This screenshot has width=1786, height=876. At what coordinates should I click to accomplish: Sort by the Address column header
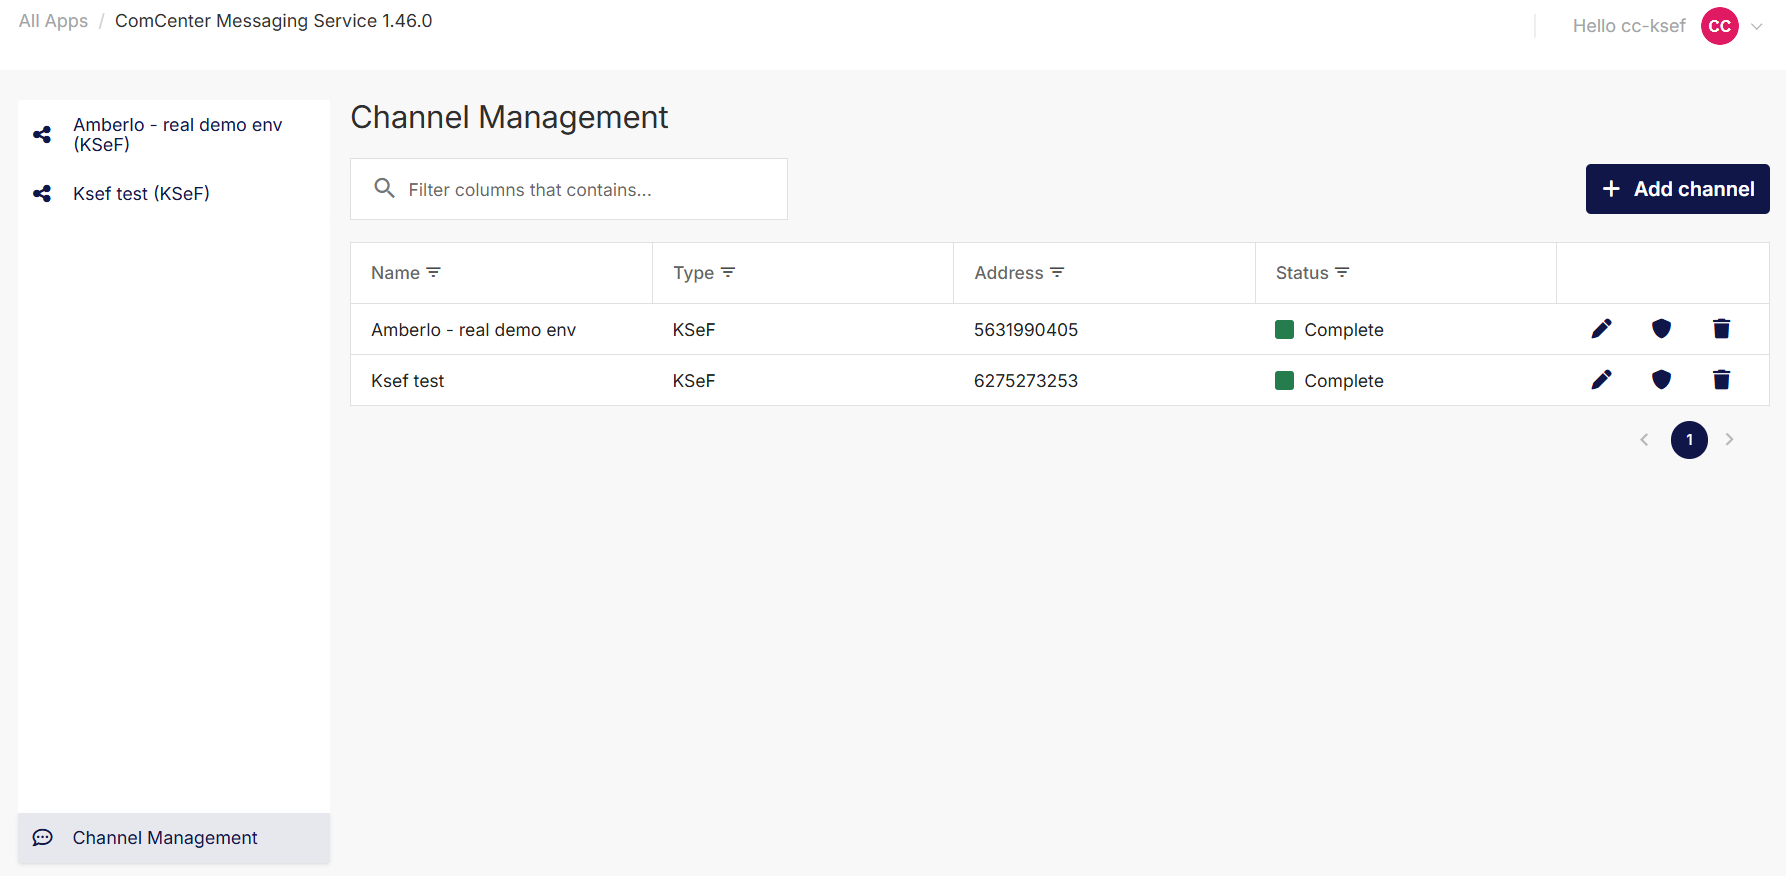(1008, 273)
